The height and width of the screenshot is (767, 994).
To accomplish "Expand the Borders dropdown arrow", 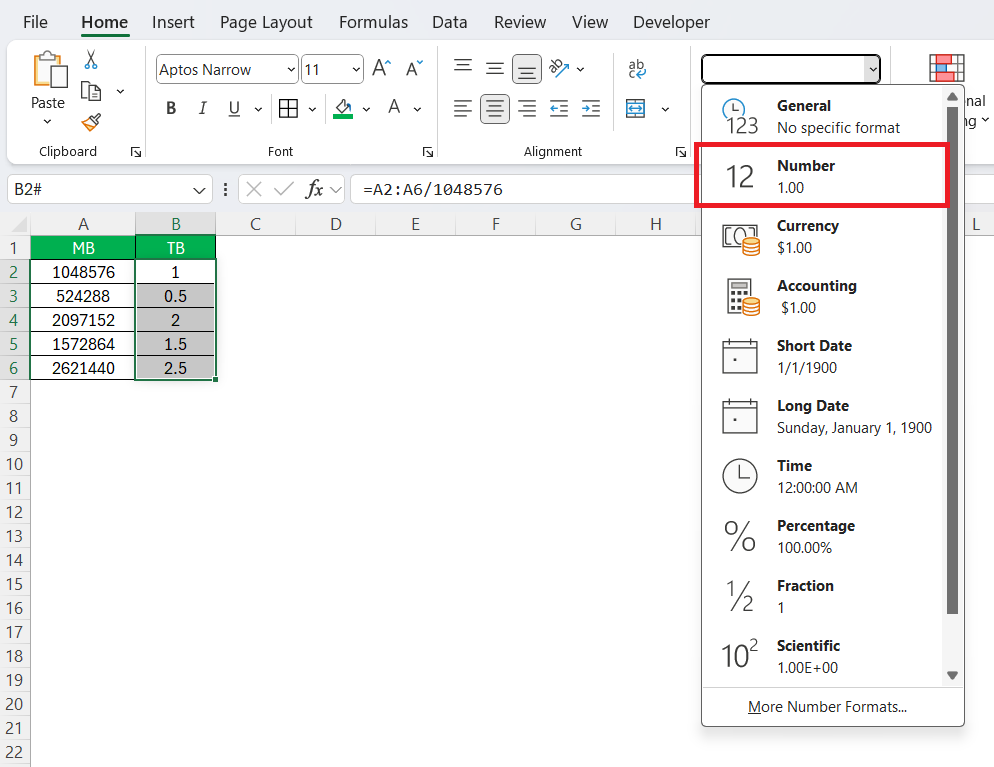I will coord(312,110).
